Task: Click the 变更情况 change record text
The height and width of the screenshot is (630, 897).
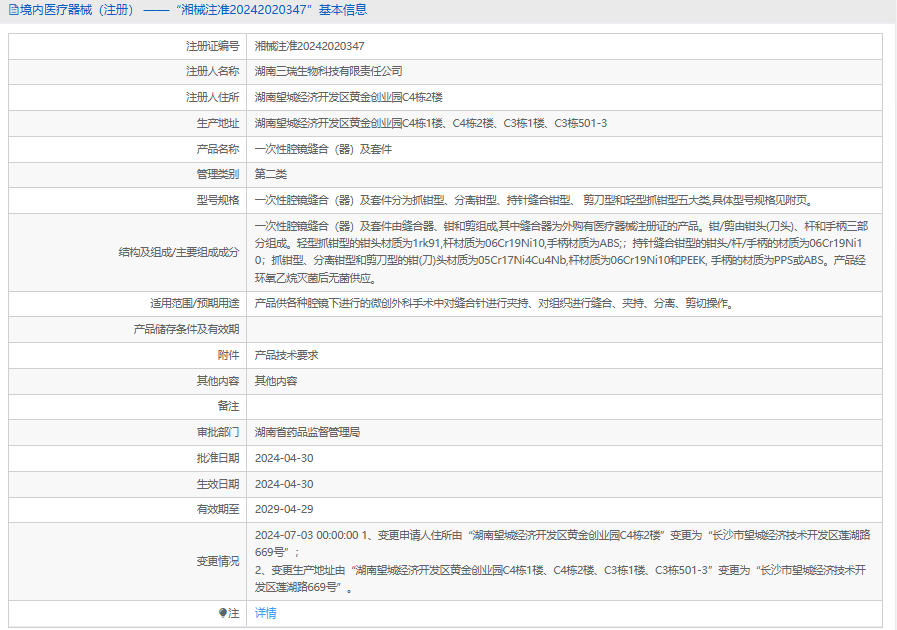Action: [562, 561]
